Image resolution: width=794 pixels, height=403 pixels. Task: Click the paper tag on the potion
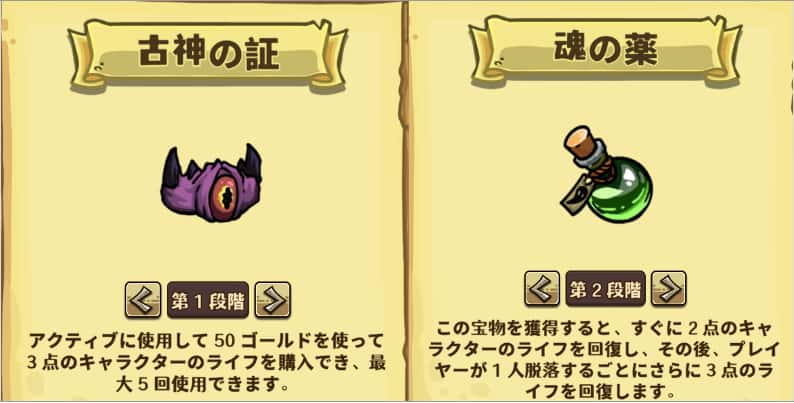coord(577,193)
